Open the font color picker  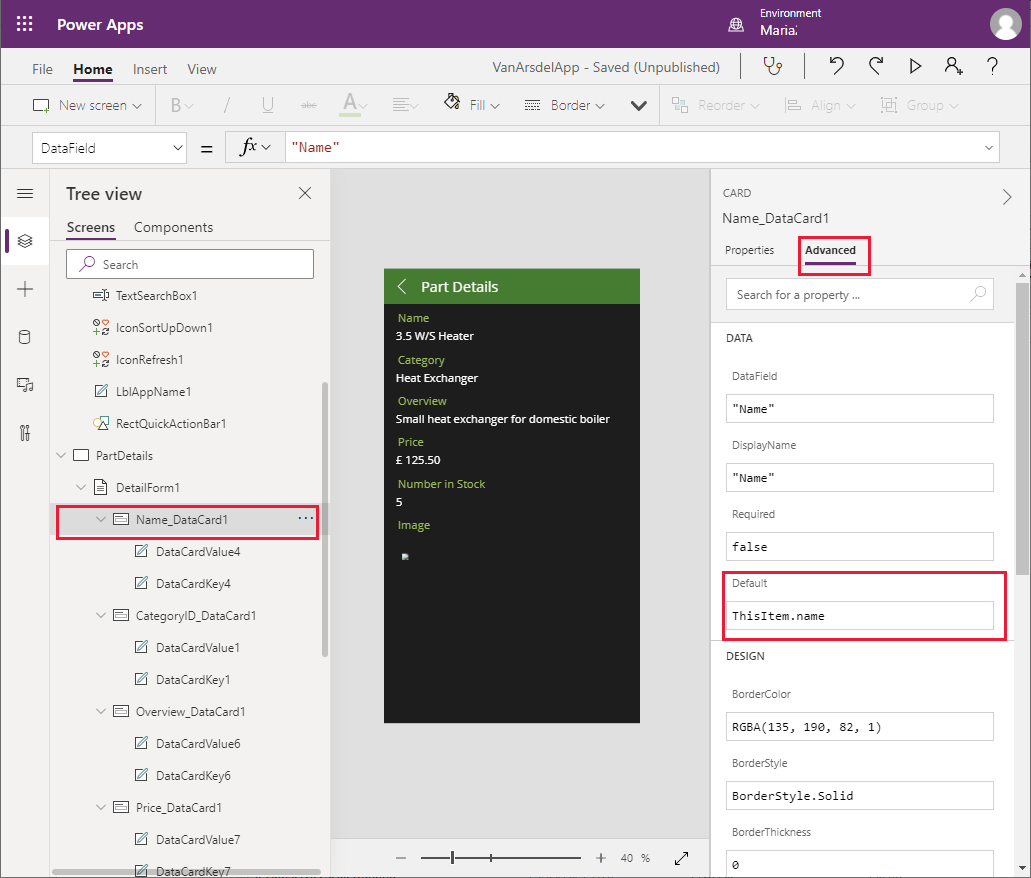click(x=354, y=105)
